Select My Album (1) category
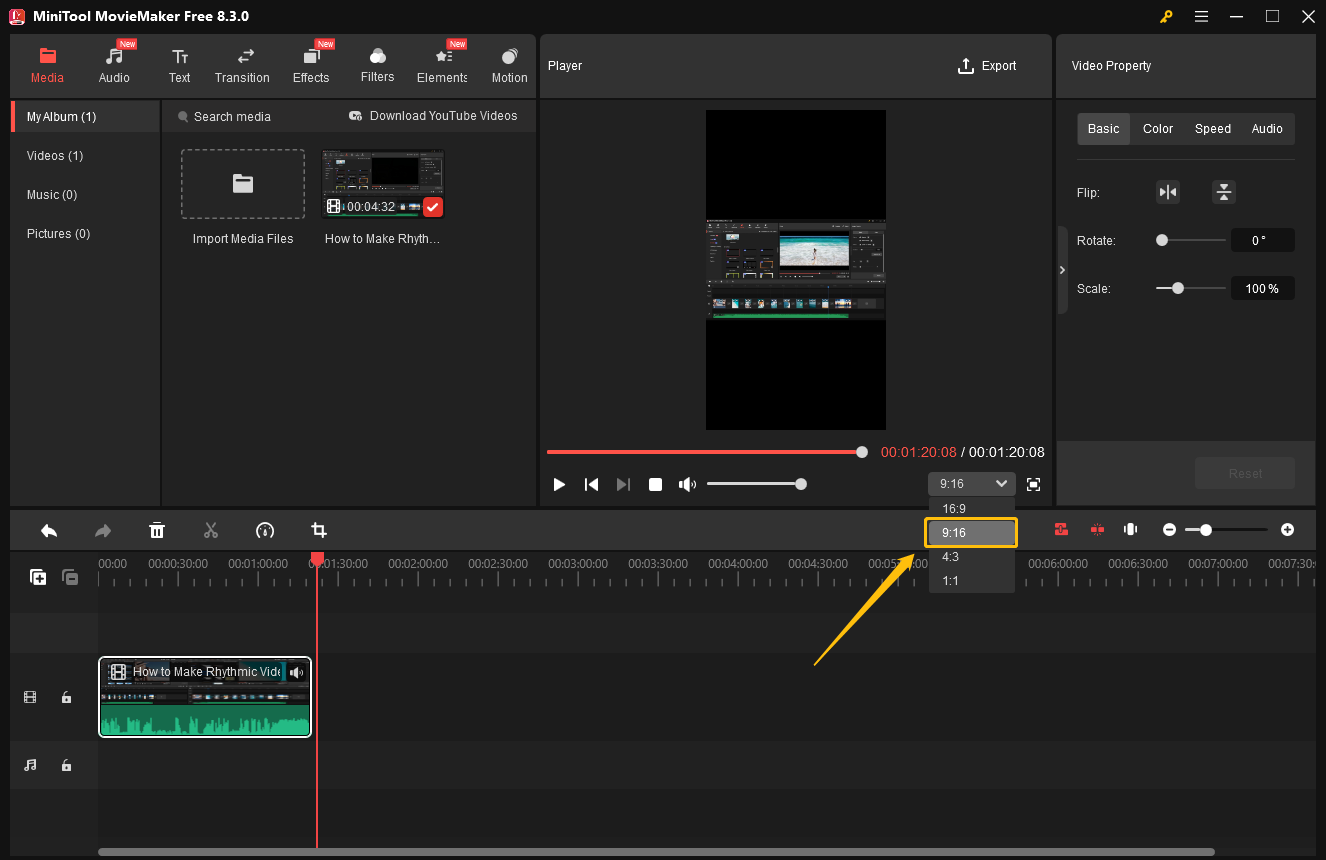This screenshot has height=860, width=1326. coord(85,117)
